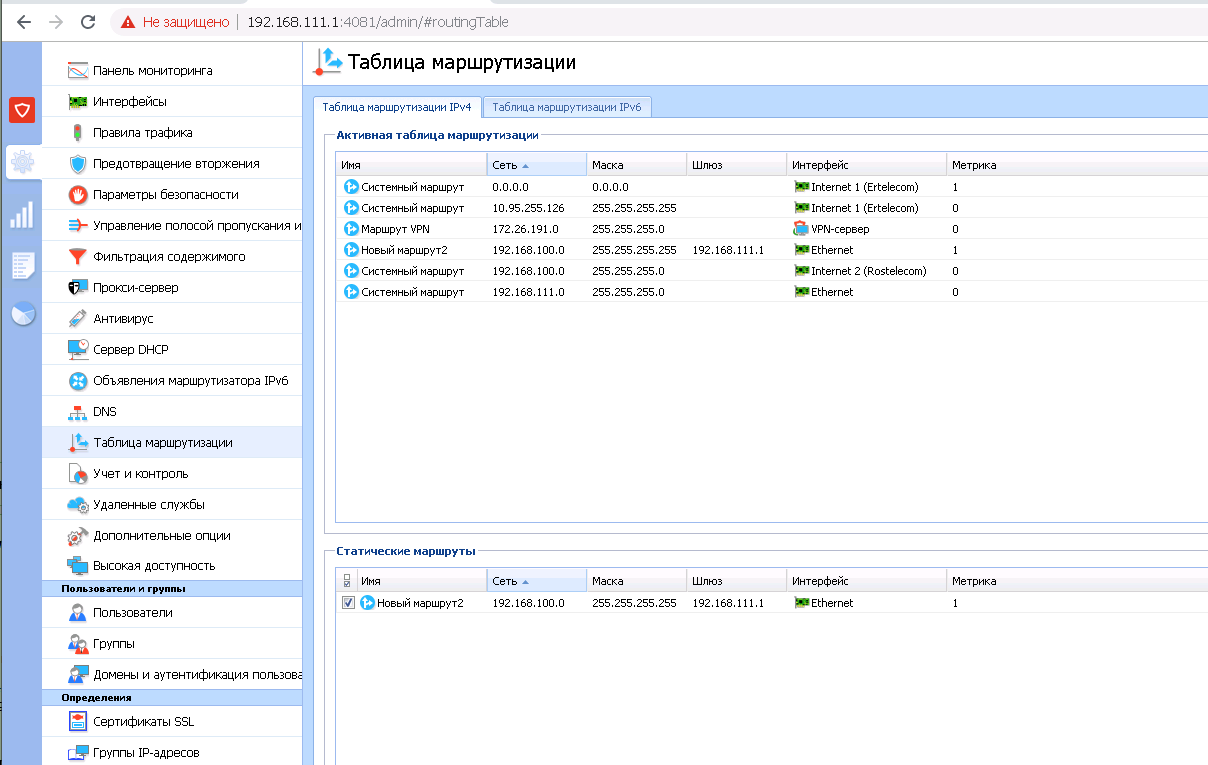Open Пользователи in the sidebar
Viewport: 1208px width, 765px height.
172,613
